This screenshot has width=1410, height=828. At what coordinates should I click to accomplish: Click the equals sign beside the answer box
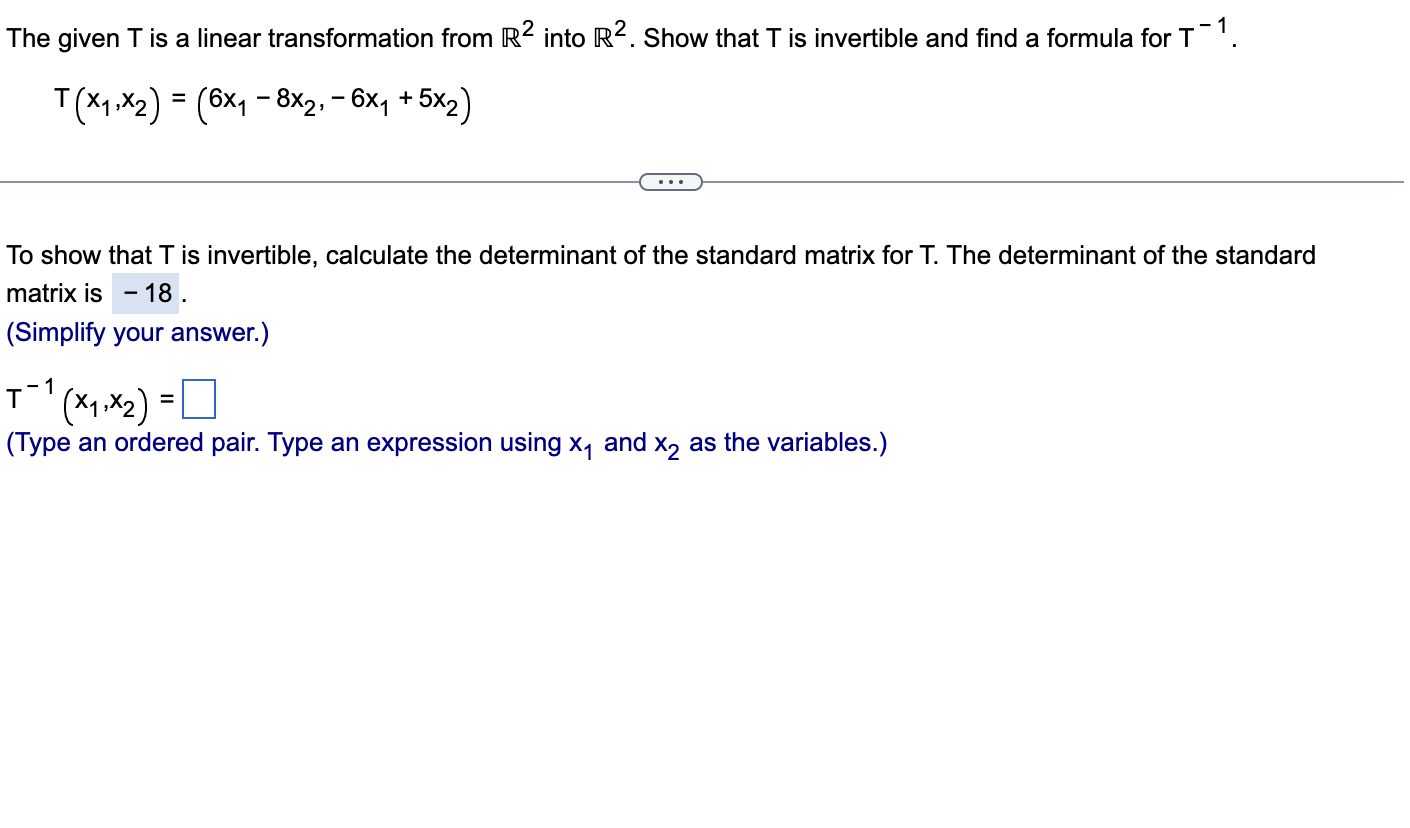[x=166, y=400]
